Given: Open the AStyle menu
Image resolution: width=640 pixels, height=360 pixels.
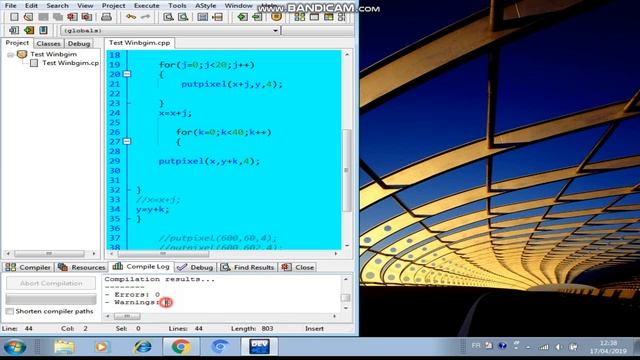Looking at the screenshot, I should coord(205,6).
